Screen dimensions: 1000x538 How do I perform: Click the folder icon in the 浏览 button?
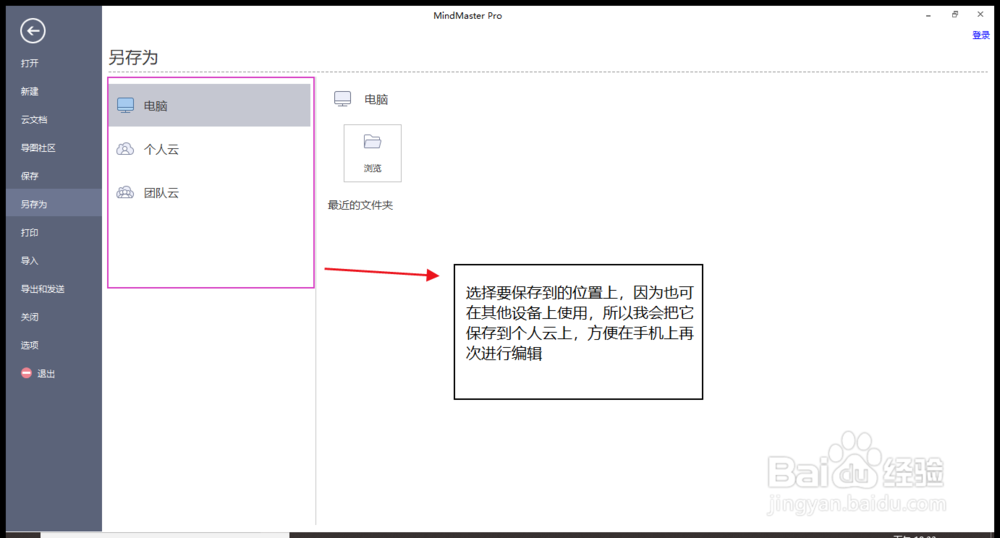tap(372, 142)
